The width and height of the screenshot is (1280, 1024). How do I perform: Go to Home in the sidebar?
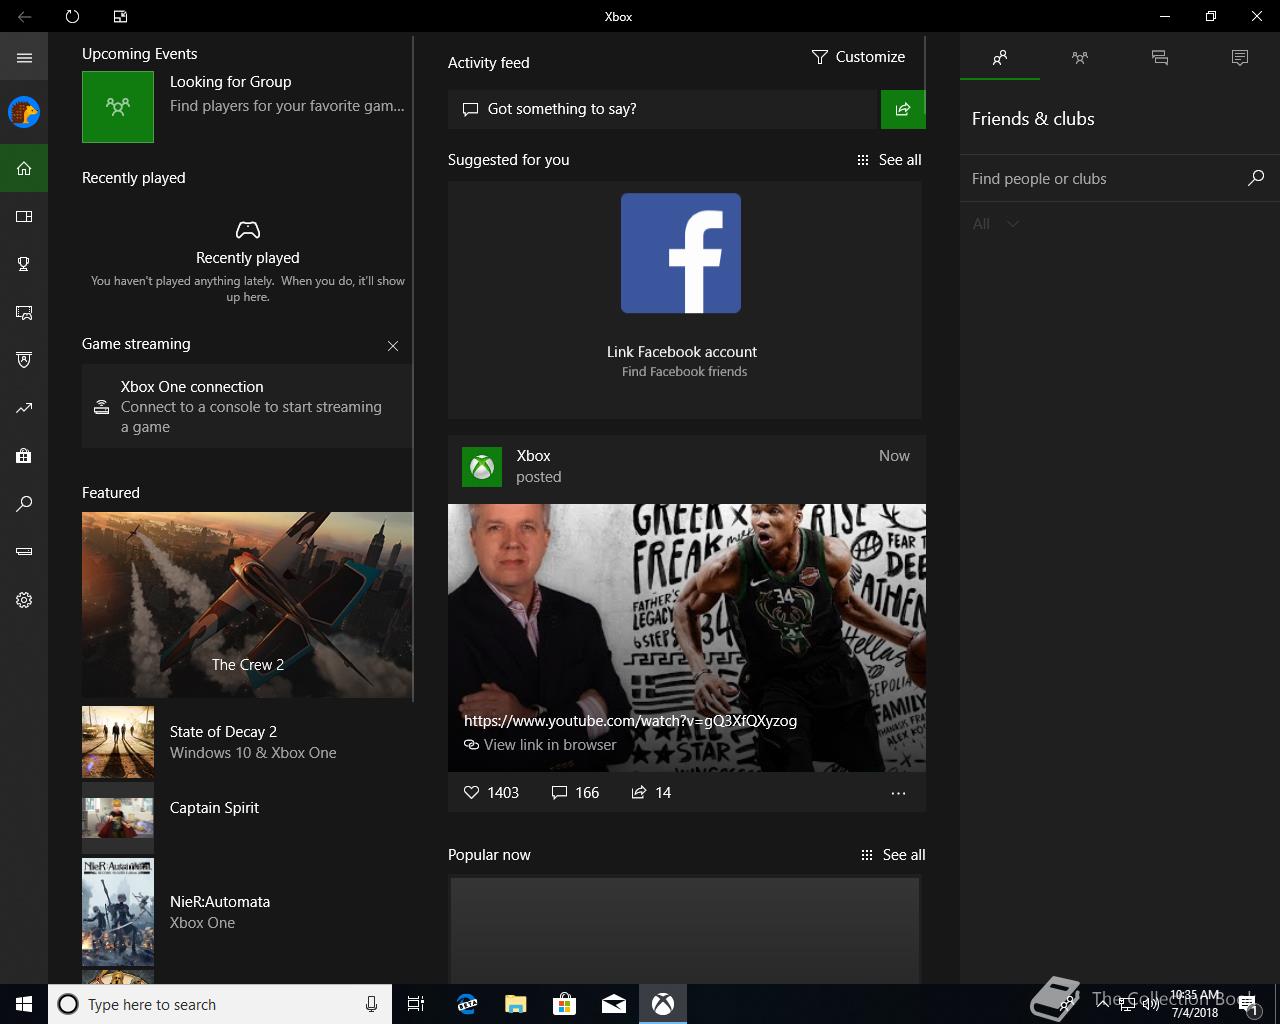(x=24, y=168)
